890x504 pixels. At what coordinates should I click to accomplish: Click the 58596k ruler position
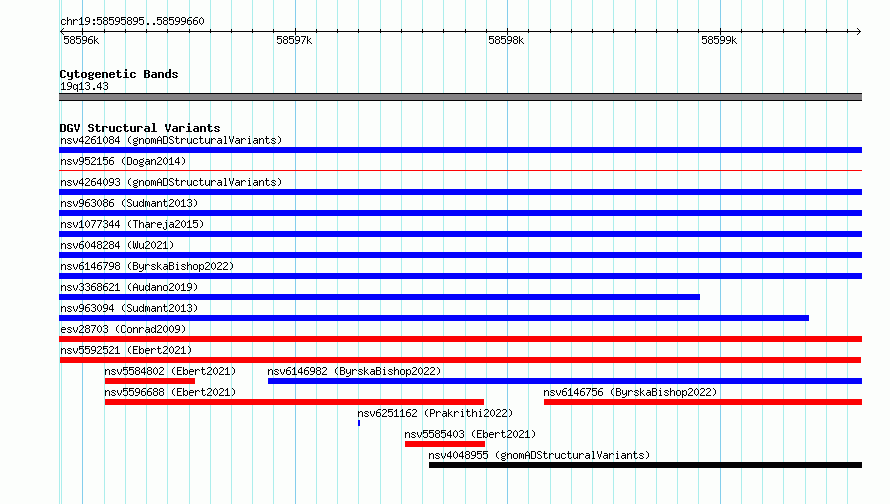tap(81, 40)
